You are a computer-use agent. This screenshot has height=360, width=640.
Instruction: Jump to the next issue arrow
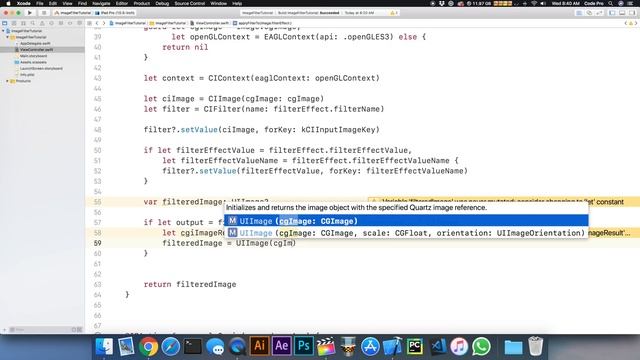(x=636, y=23)
